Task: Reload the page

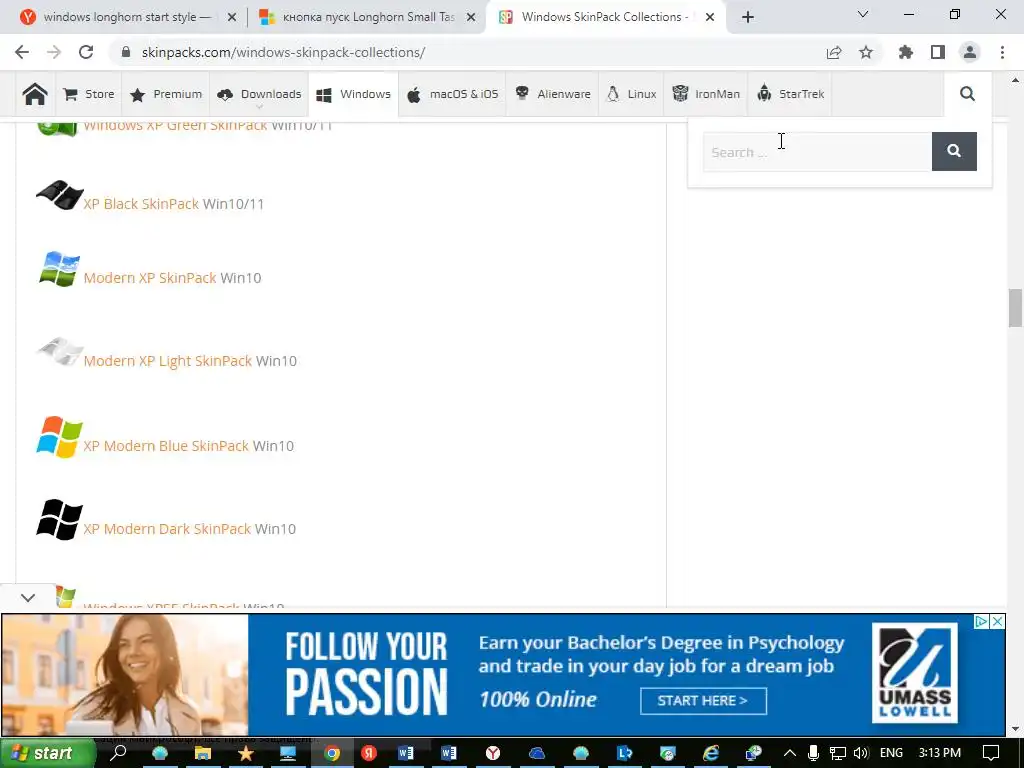Action: pyautogui.click(x=86, y=52)
